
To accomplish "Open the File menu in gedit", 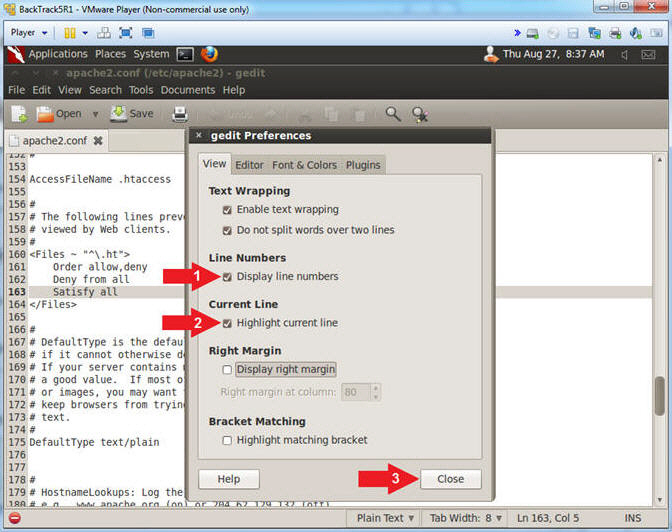I will pos(16,90).
